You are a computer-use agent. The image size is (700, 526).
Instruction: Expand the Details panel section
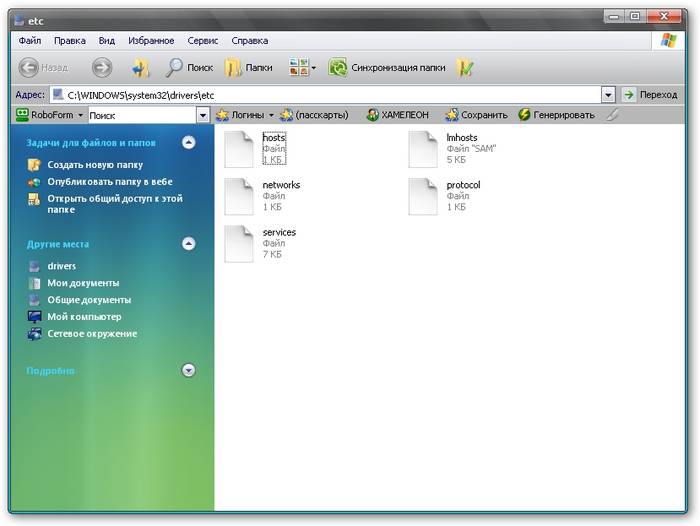pyautogui.click(x=188, y=370)
